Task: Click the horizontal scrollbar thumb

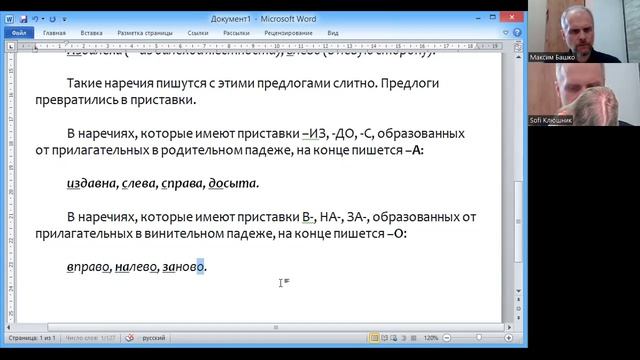Action: 276,327
